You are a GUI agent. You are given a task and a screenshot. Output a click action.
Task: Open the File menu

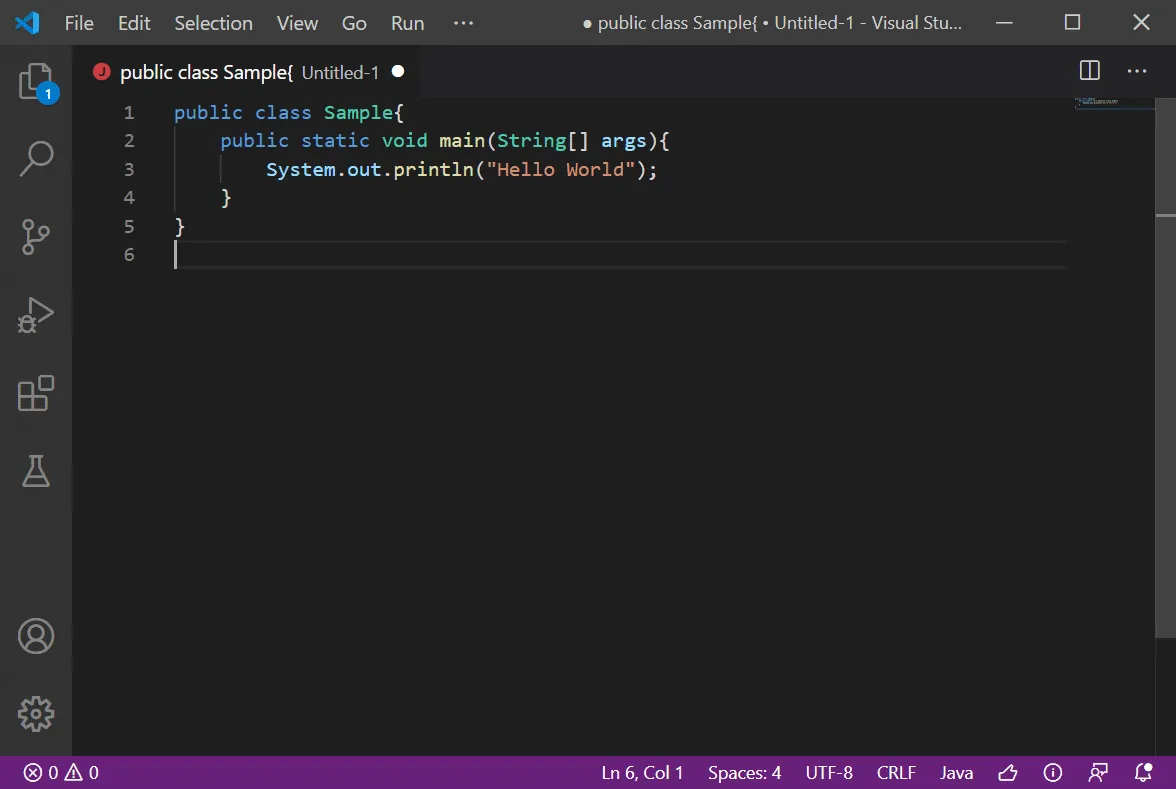(x=79, y=23)
